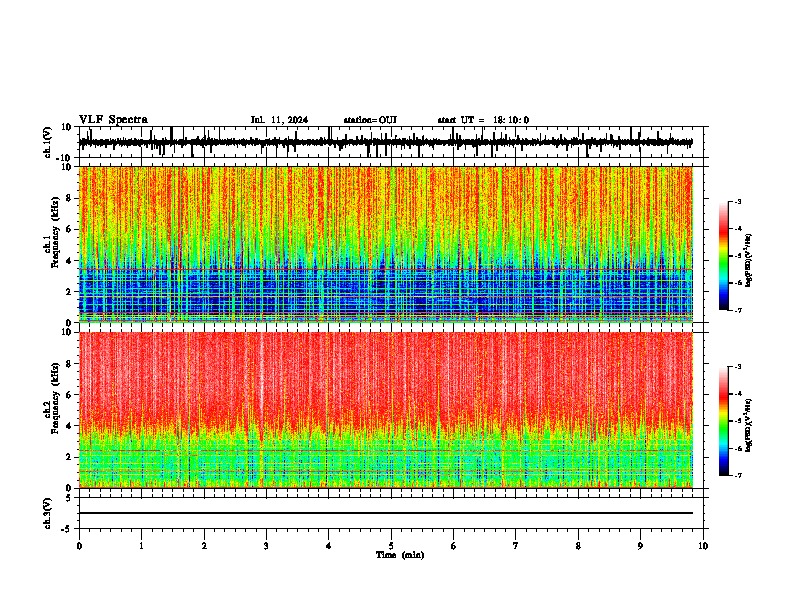
Task: Click the "4" kHz tick of ch.2 spectrogram
Action: click(70, 426)
